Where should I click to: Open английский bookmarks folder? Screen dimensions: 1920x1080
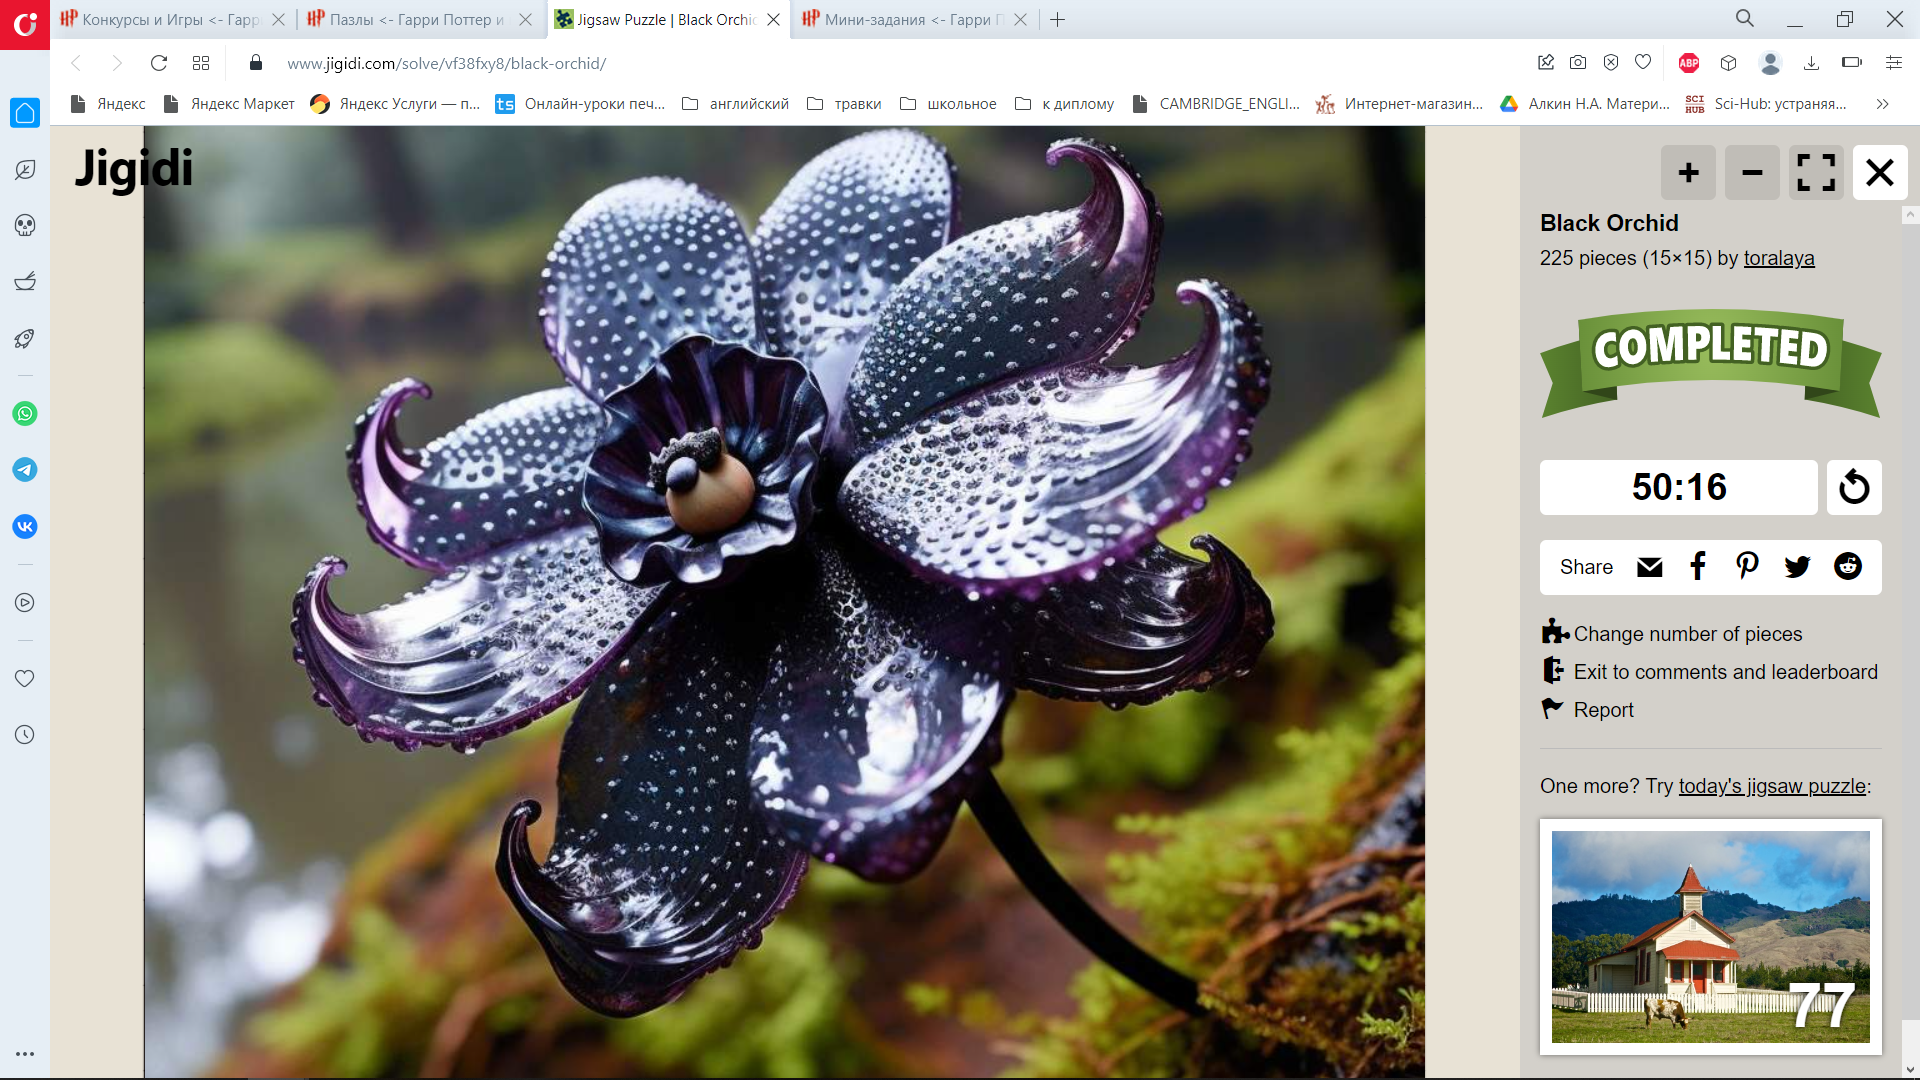click(x=735, y=104)
